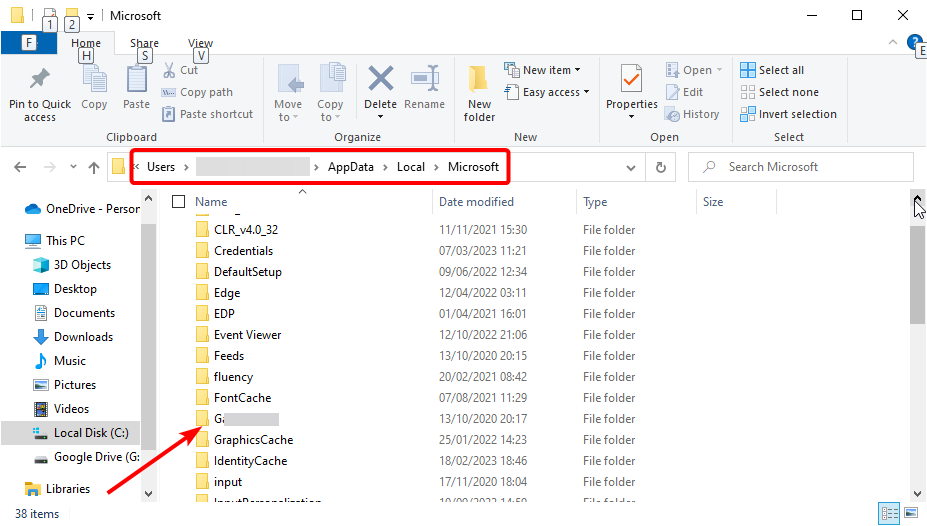927x526 pixels.
Task: Create a New folder
Action: (x=479, y=93)
